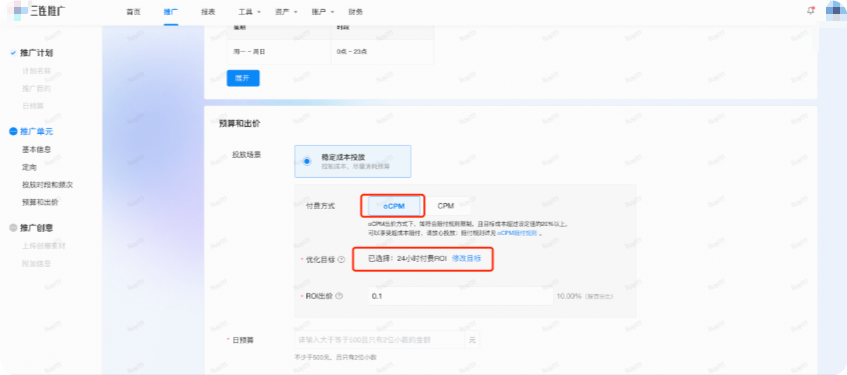Jump to 推广创意 in sidebar

[36, 228]
